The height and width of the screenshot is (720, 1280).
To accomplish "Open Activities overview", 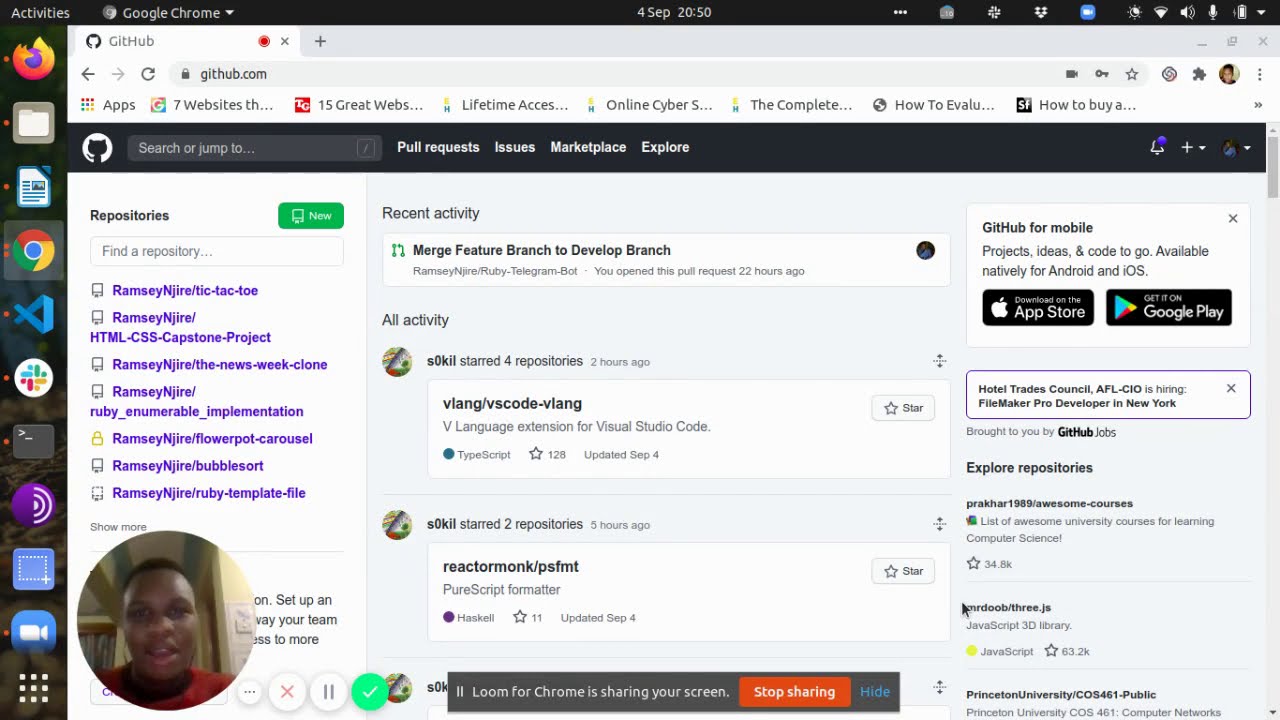I will pos(40,12).
